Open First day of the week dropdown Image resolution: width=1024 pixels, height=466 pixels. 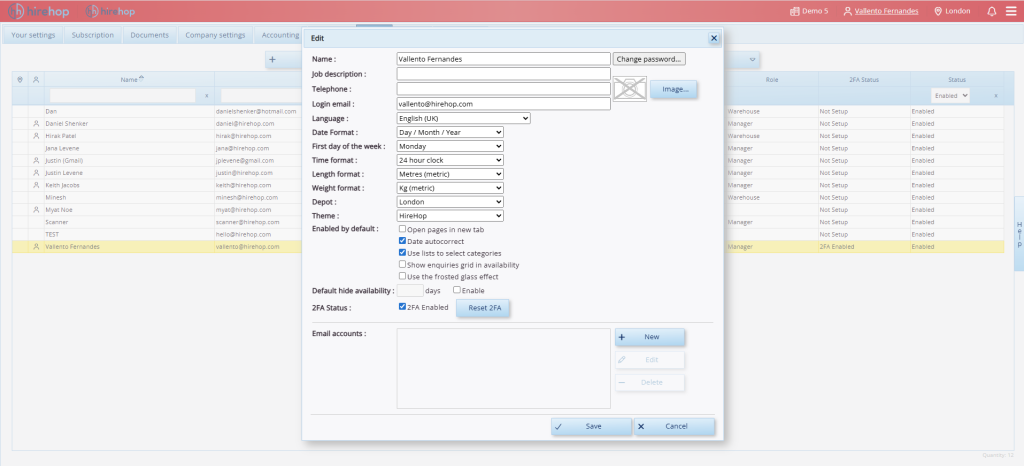(x=450, y=146)
